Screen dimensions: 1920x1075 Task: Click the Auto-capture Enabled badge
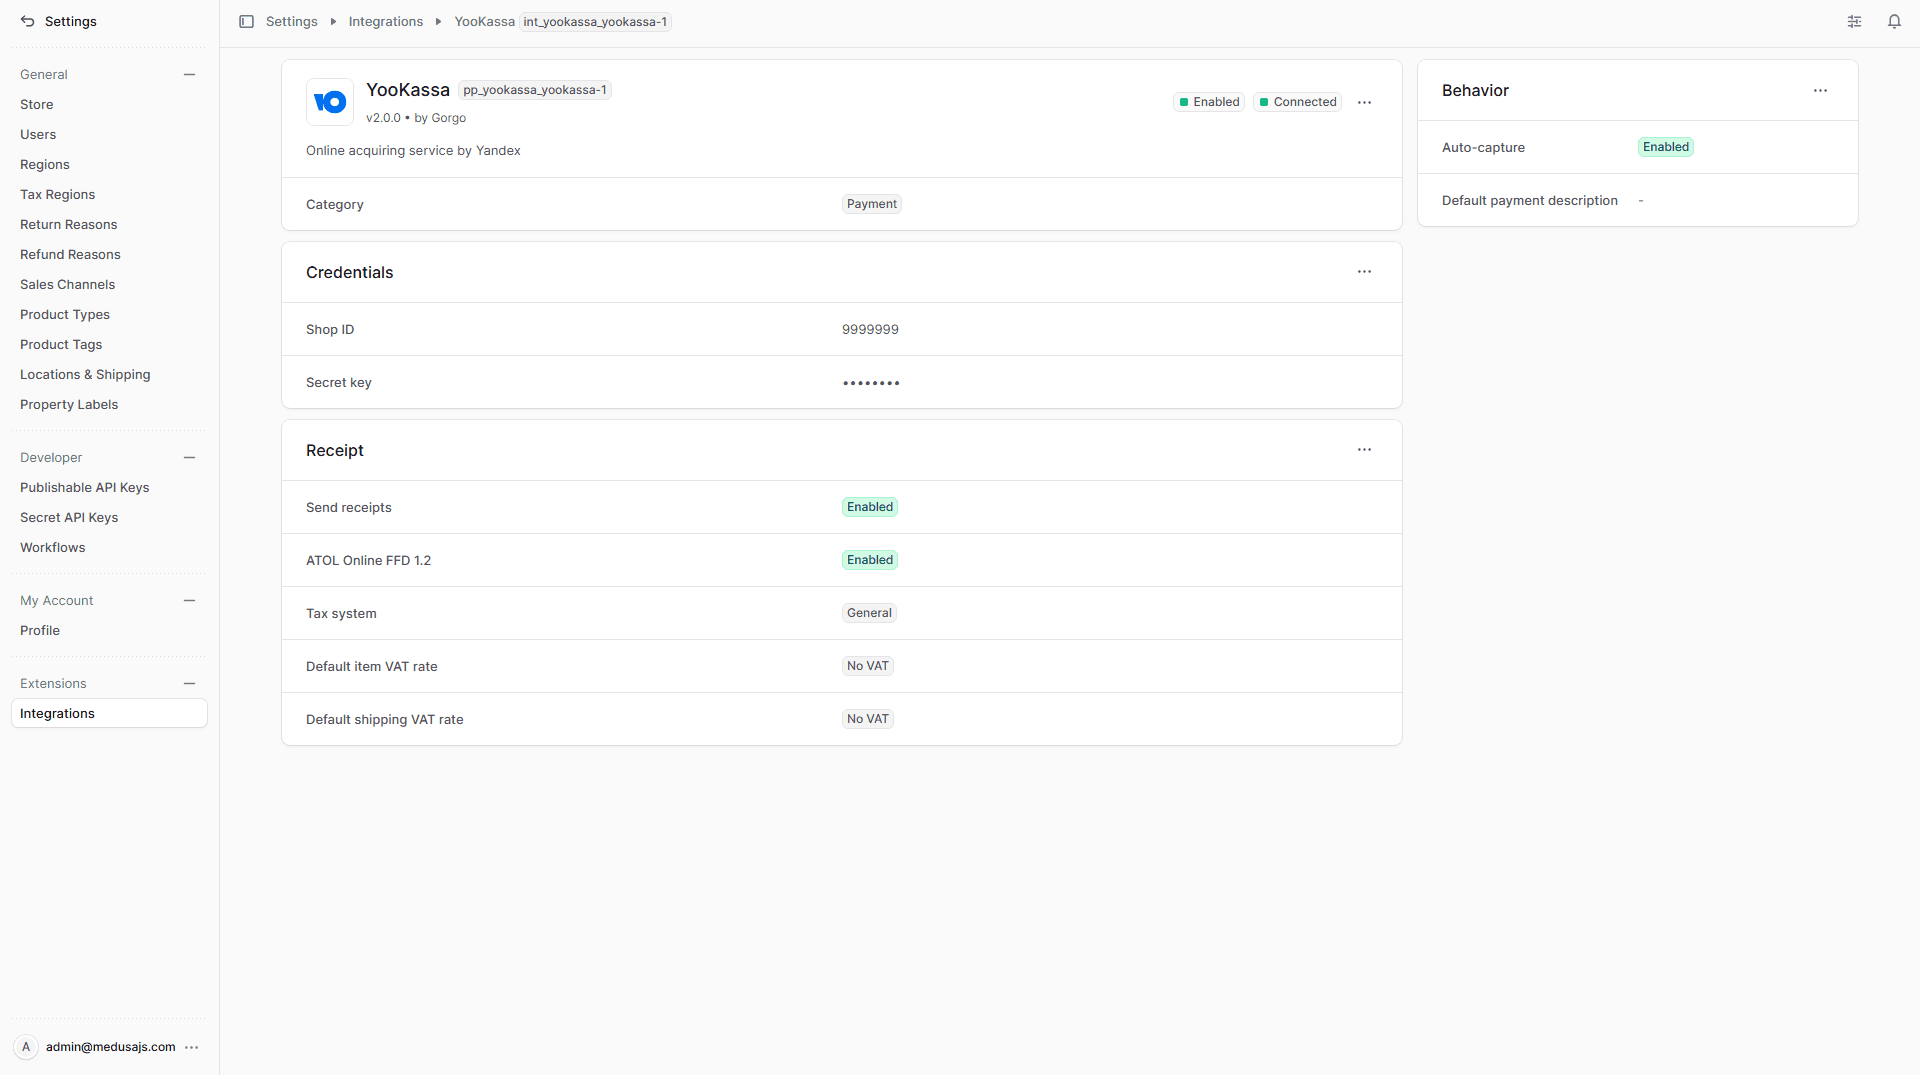click(1666, 147)
